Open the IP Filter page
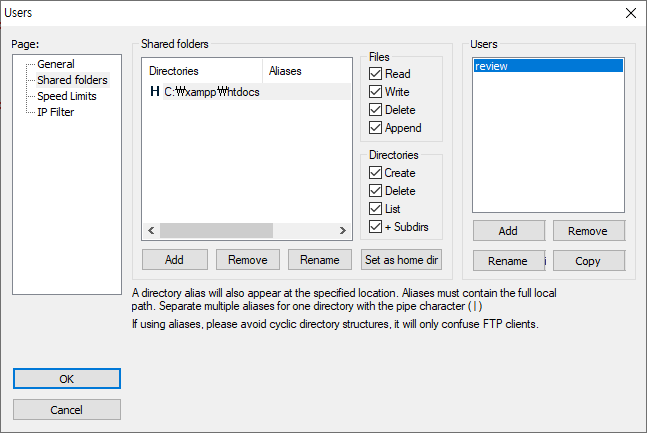The image size is (647, 433). click(x=56, y=112)
